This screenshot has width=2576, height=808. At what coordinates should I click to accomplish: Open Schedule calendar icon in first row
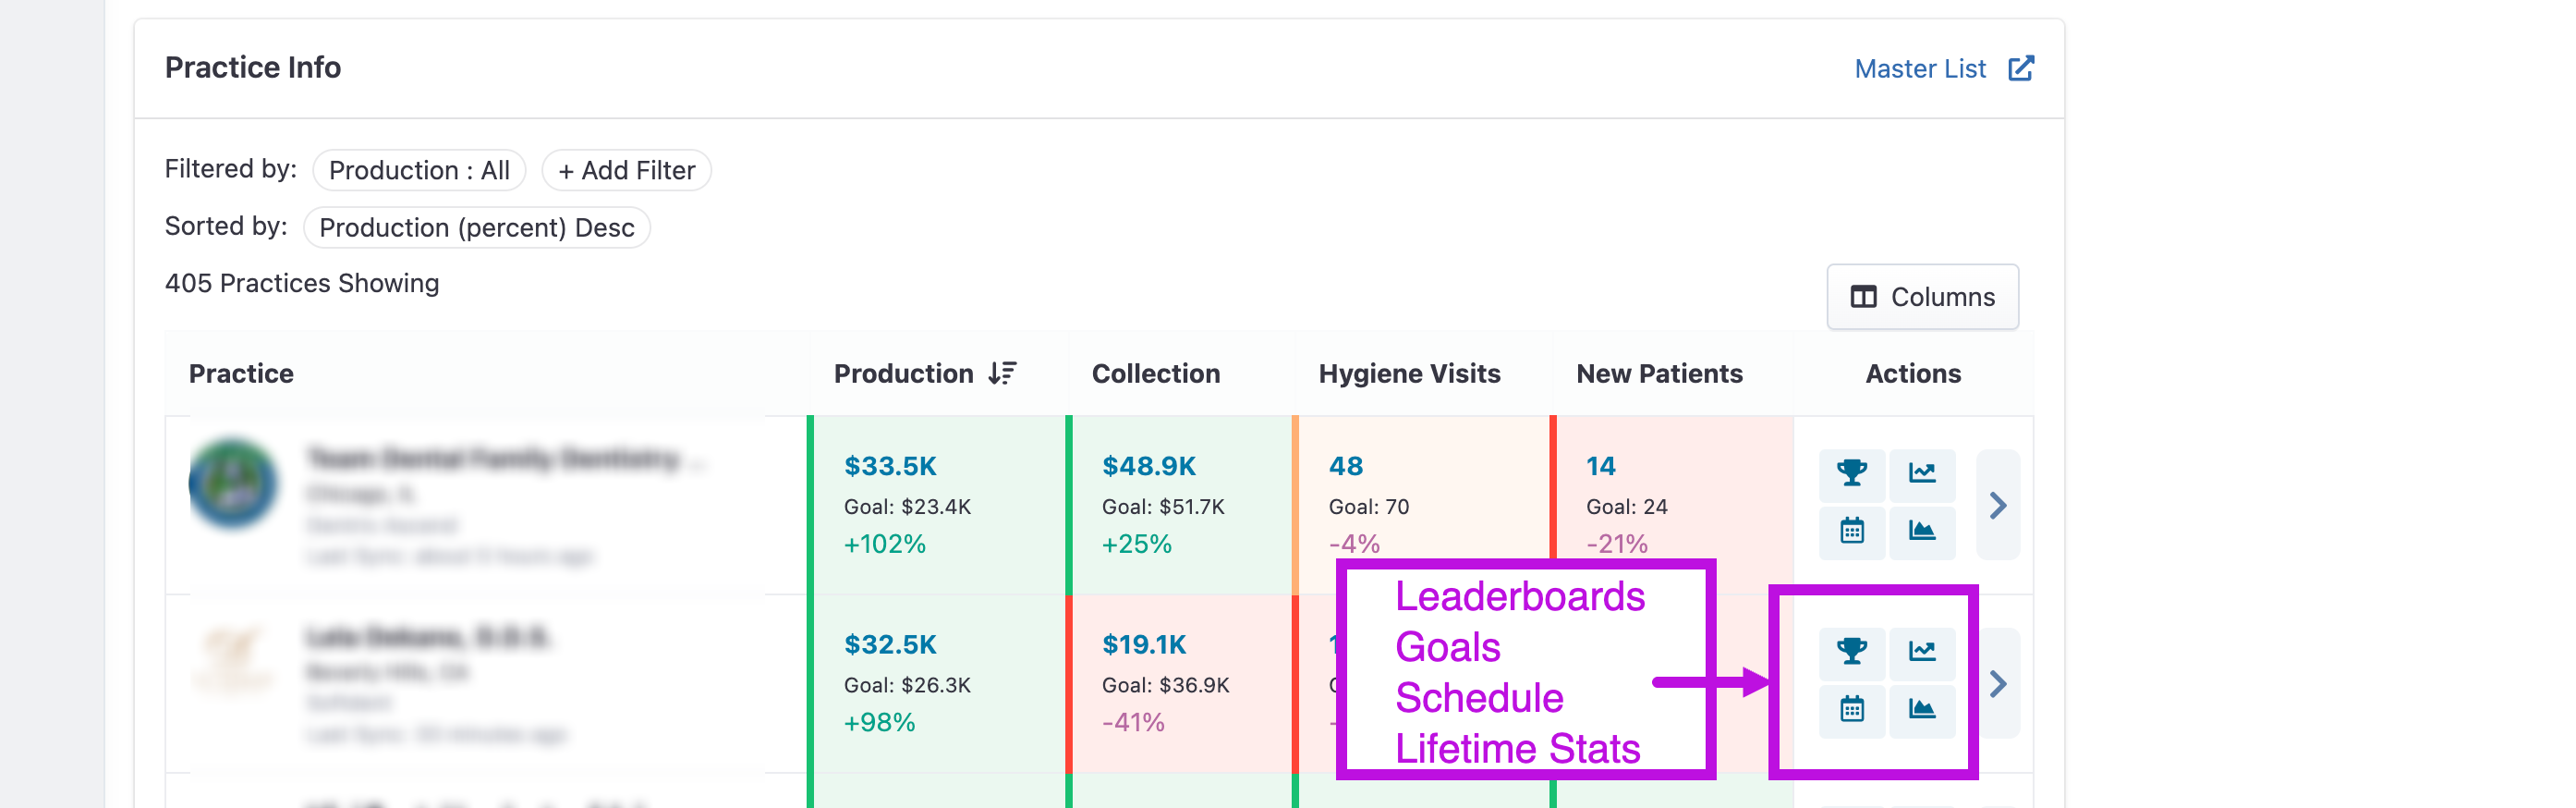[x=1852, y=531]
